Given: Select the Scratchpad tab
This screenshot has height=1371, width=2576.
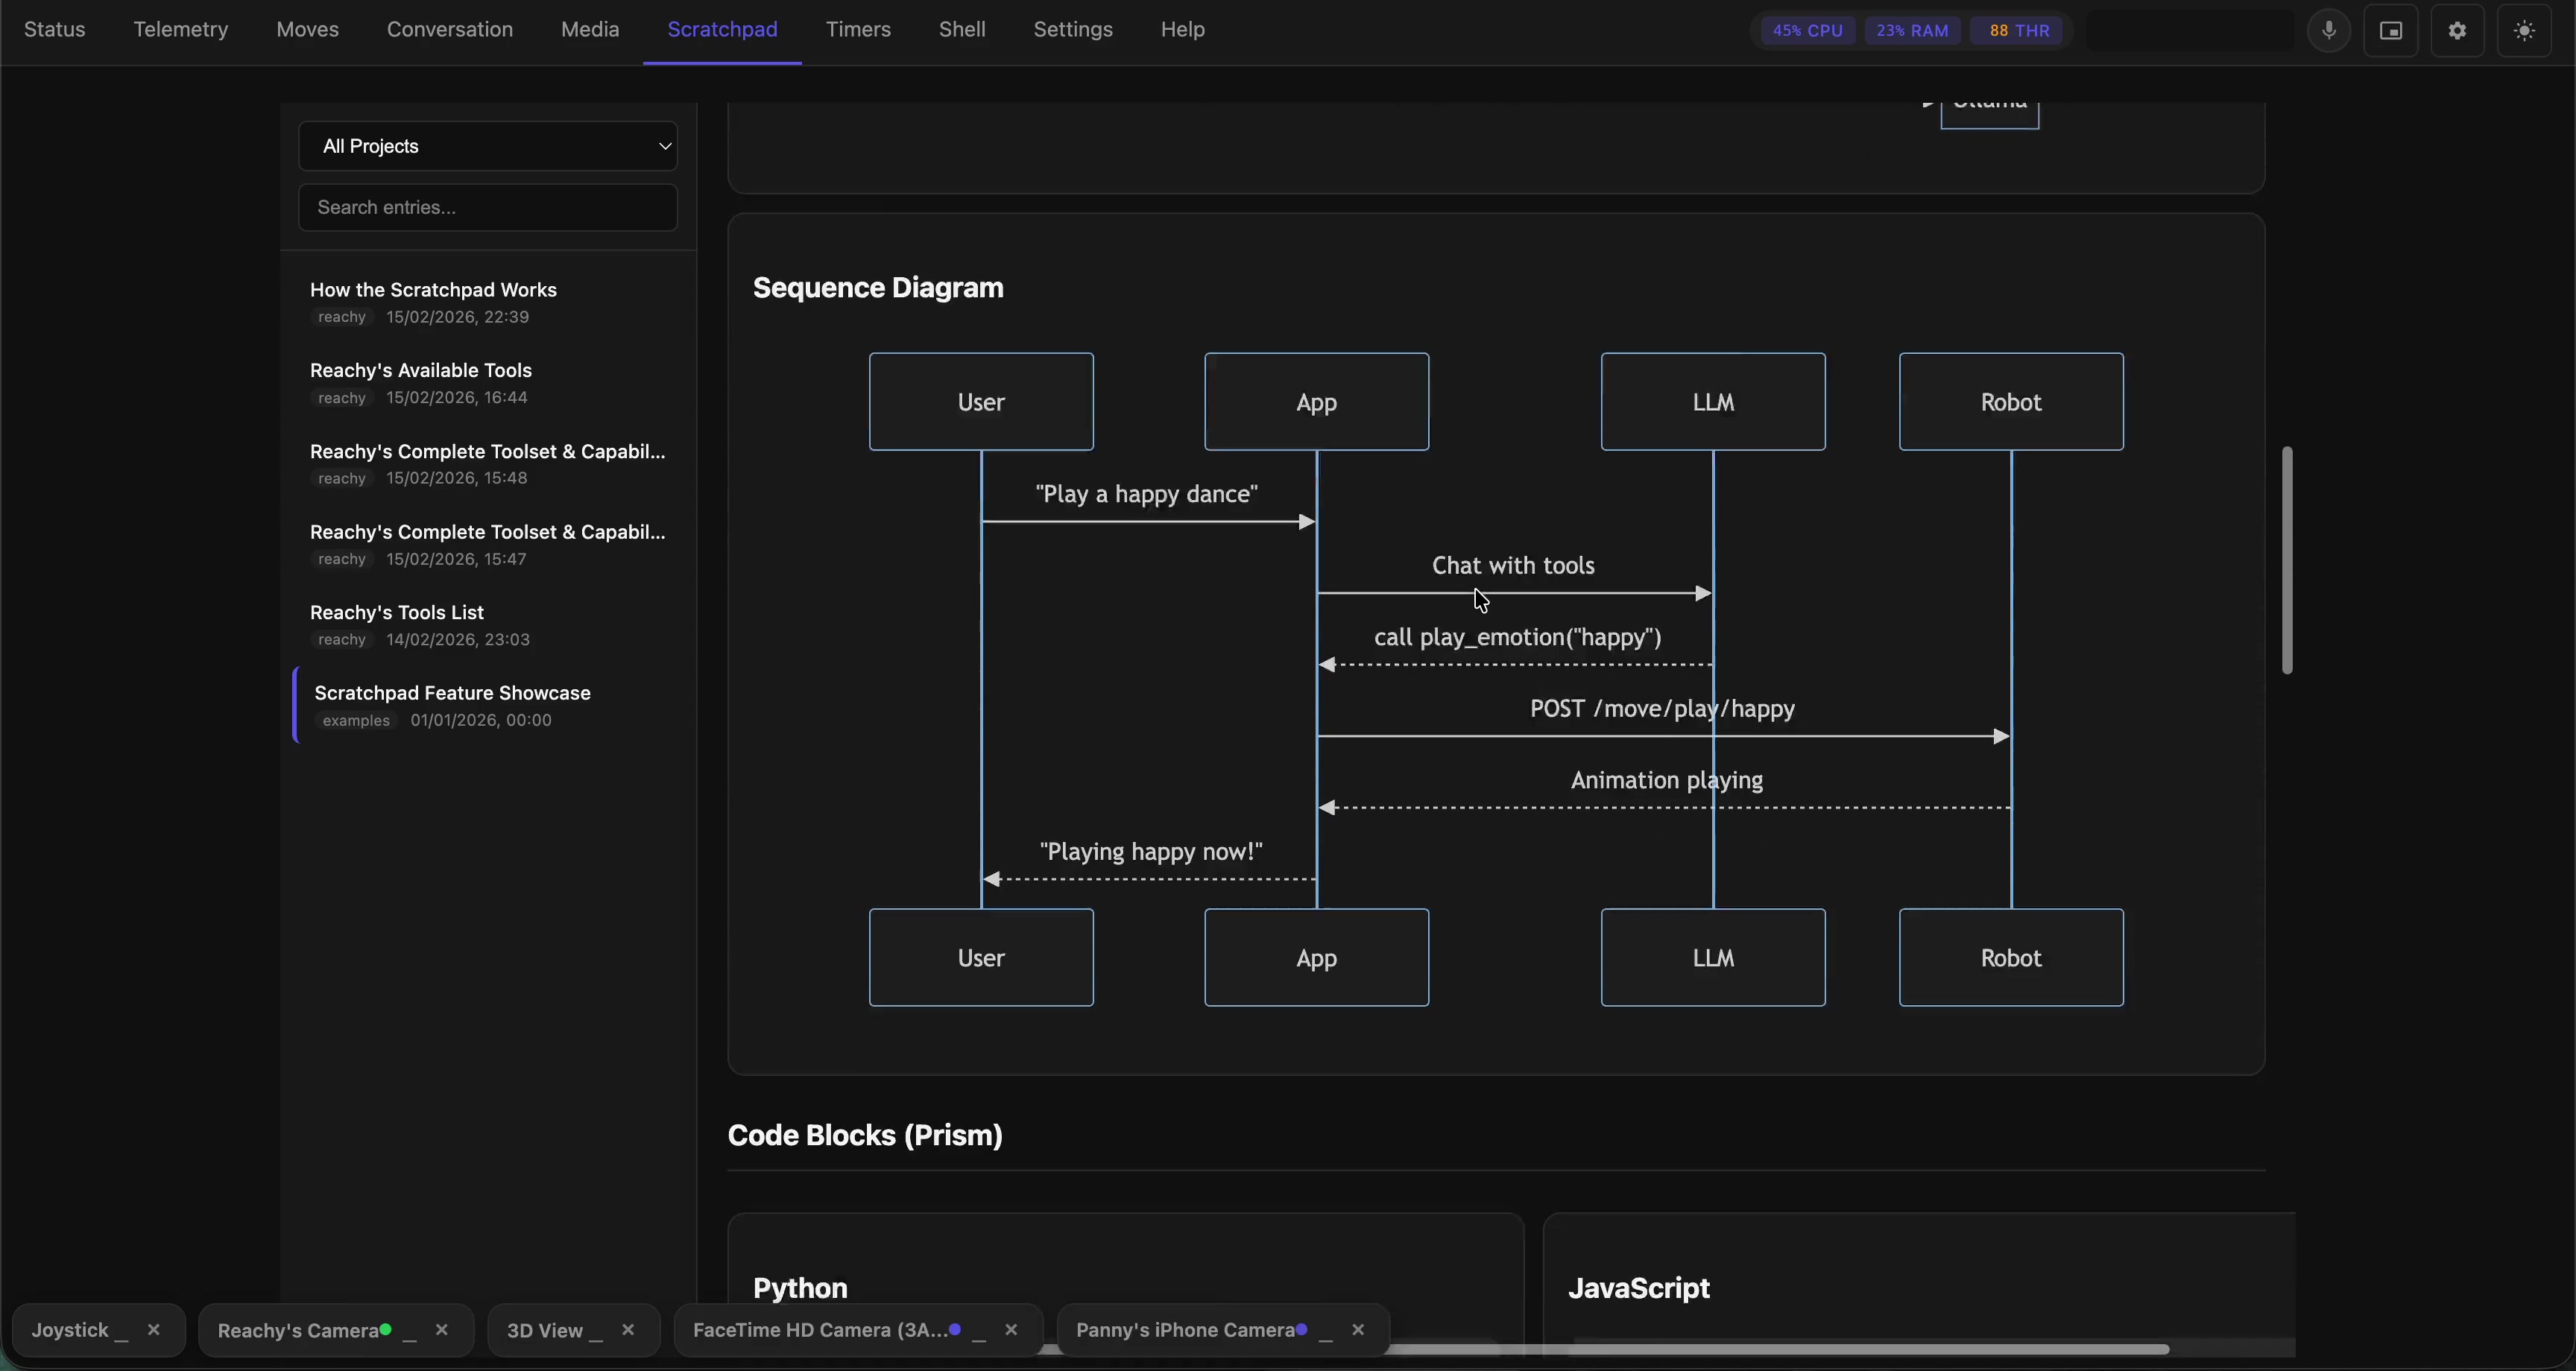Looking at the screenshot, I should pos(722,30).
